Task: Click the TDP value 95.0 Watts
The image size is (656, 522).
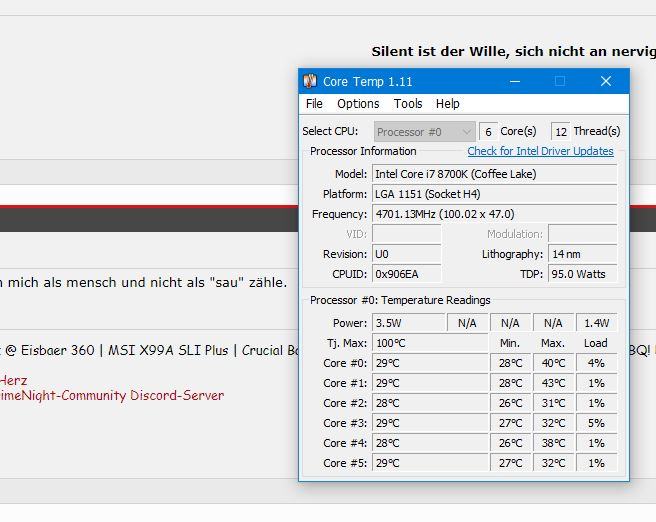Action: click(583, 274)
